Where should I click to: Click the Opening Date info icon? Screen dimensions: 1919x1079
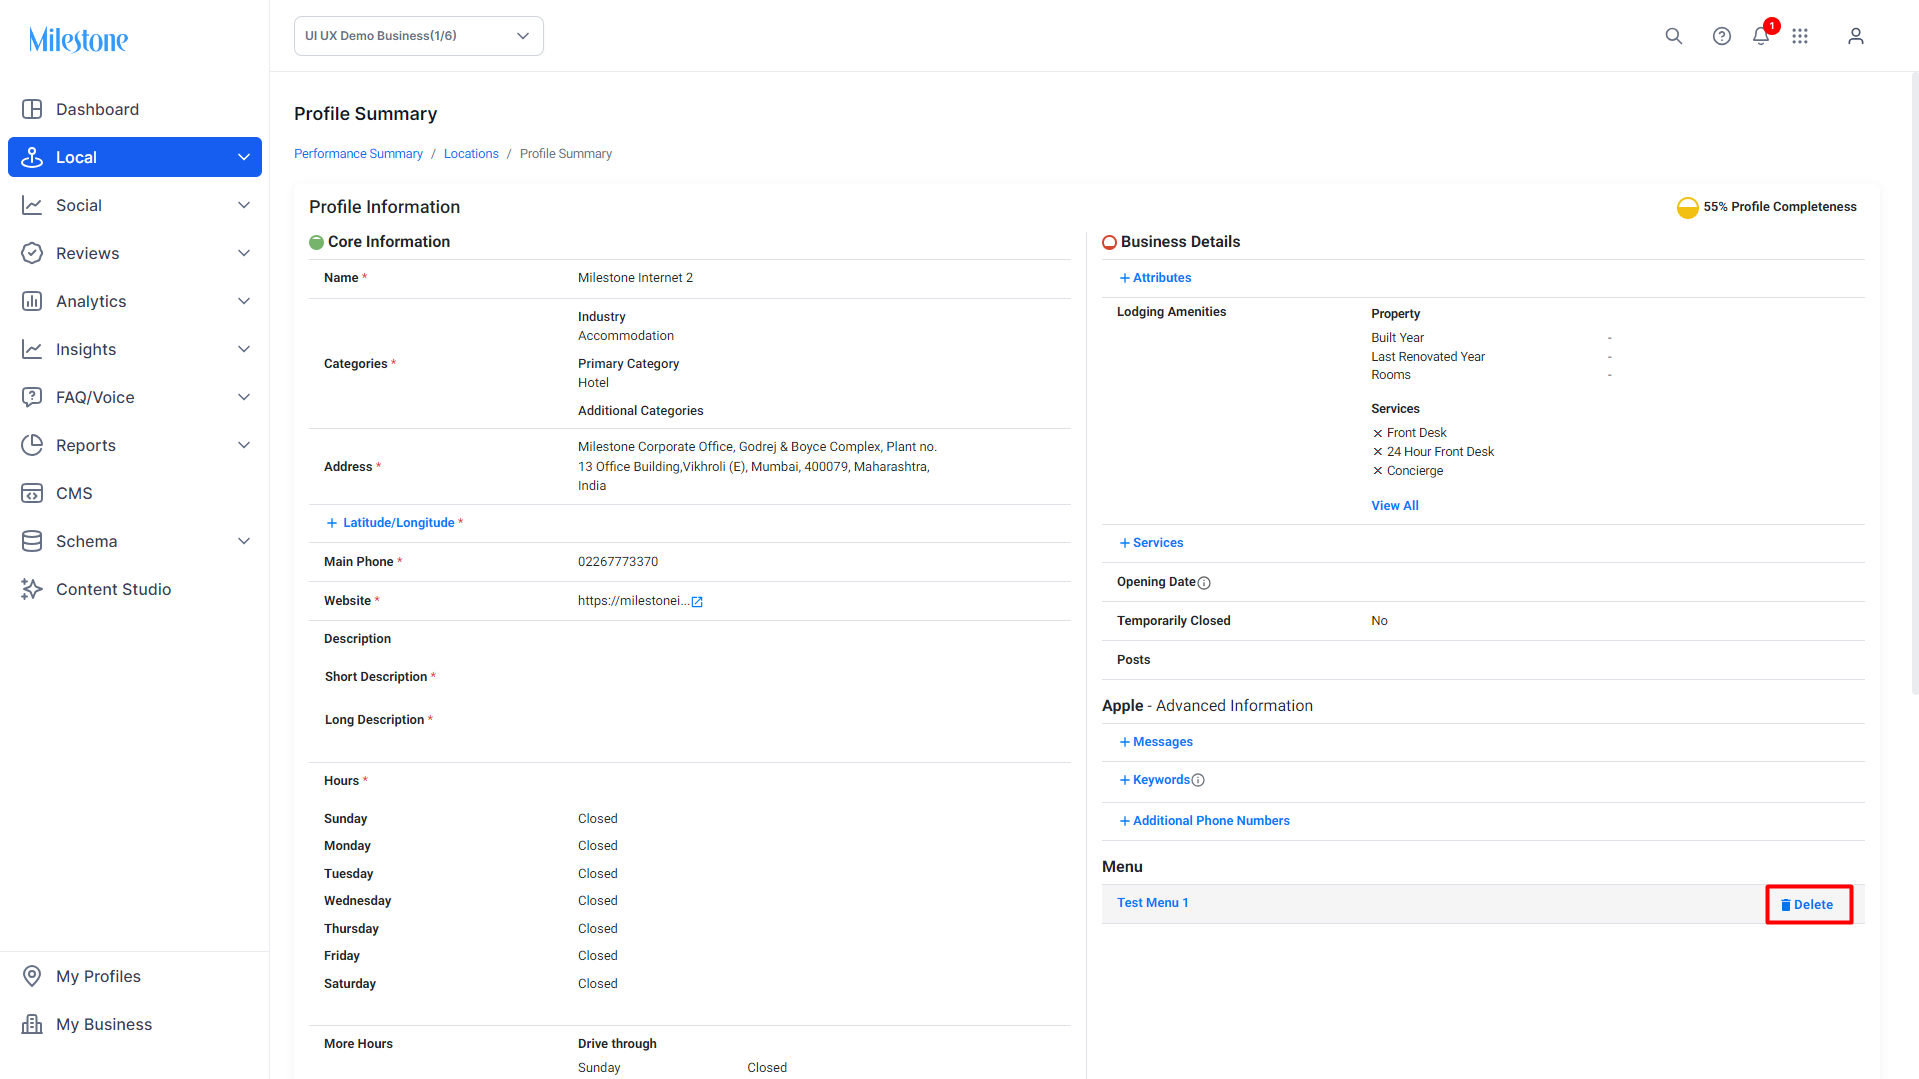[x=1204, y=583]
